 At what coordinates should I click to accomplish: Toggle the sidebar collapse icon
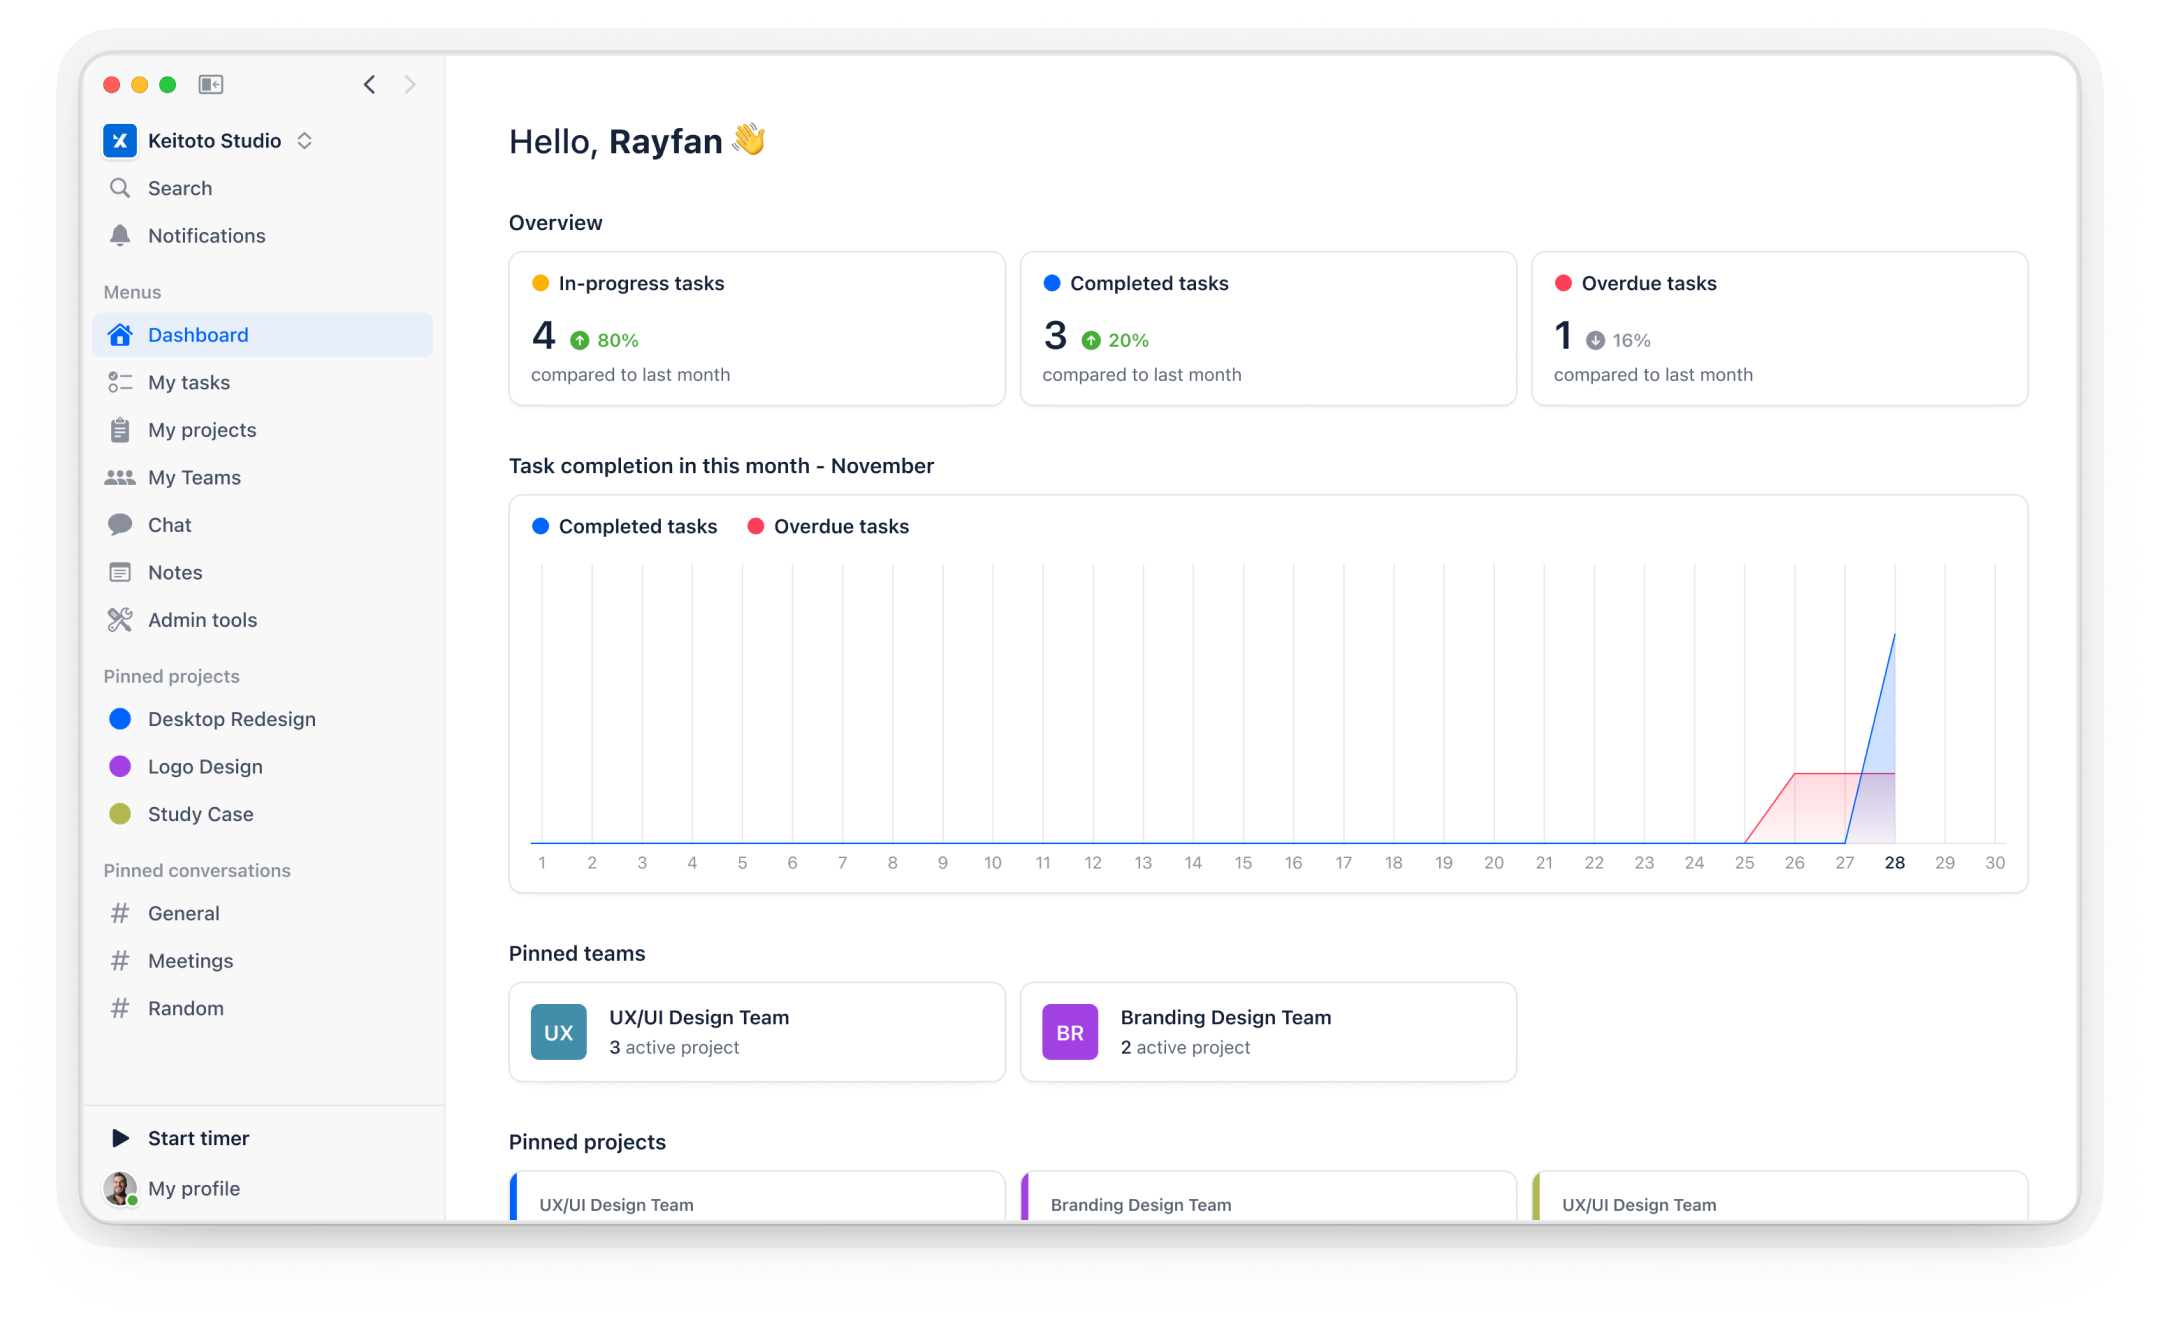(x=210, y=85)
